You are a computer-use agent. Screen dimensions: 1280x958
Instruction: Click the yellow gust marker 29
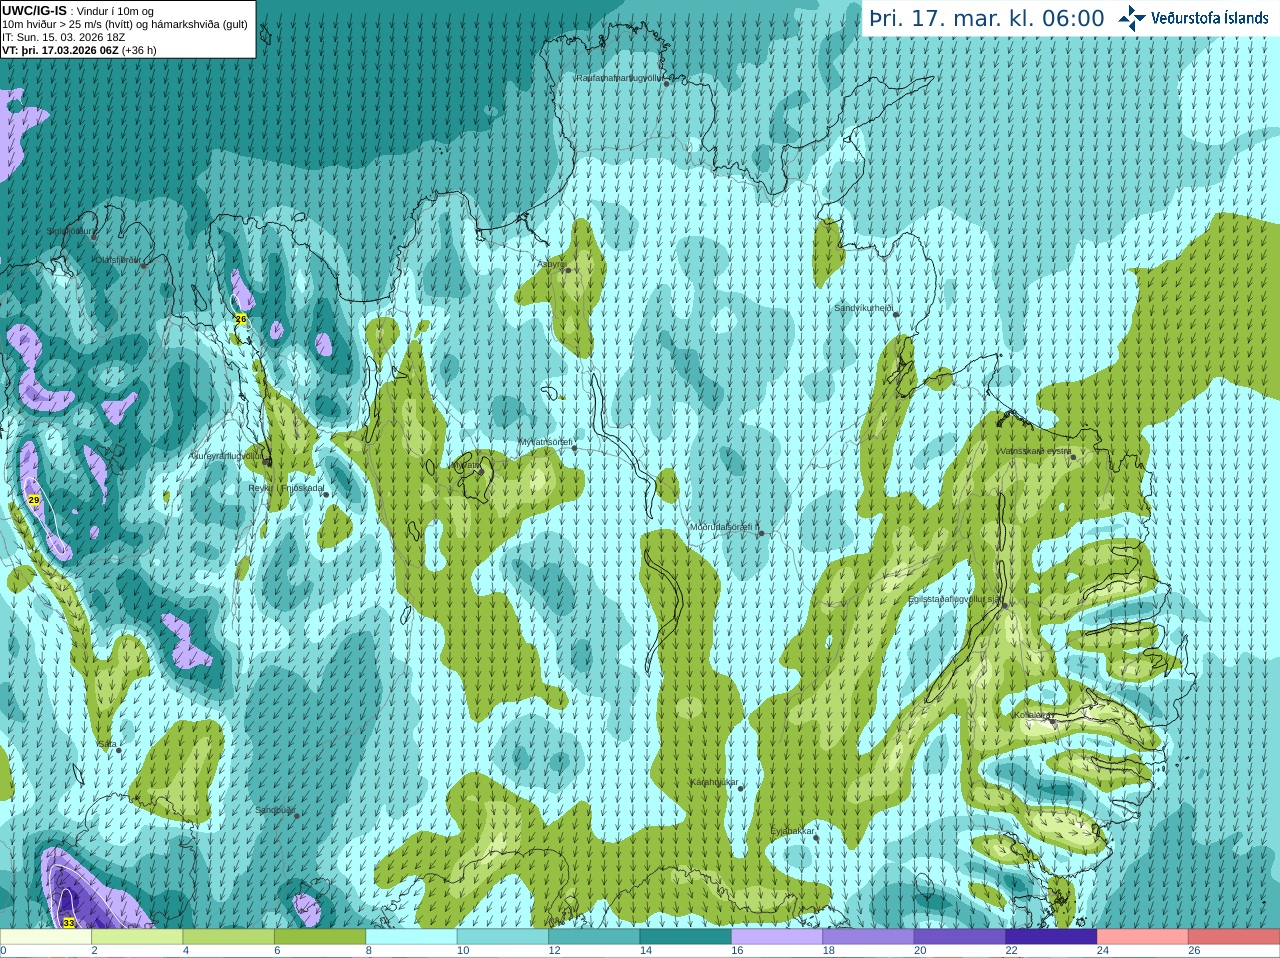(33, 500)
